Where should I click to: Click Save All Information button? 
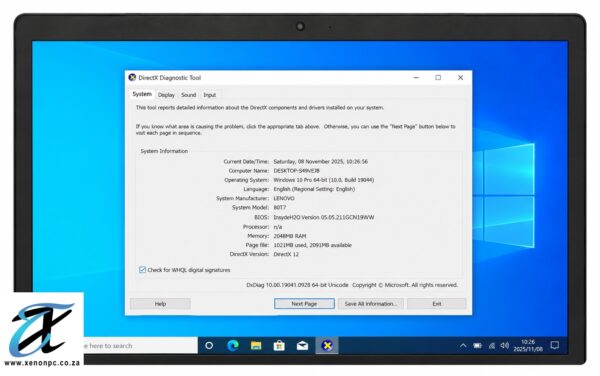coord(370,304)
